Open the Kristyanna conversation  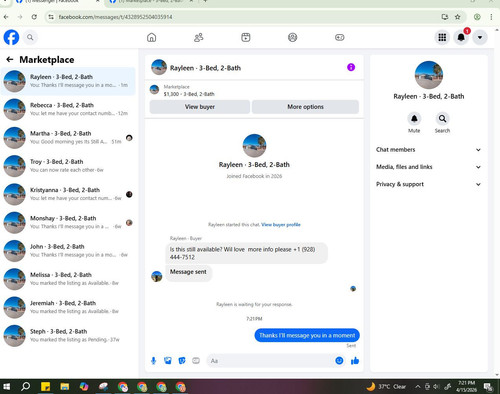68,194
